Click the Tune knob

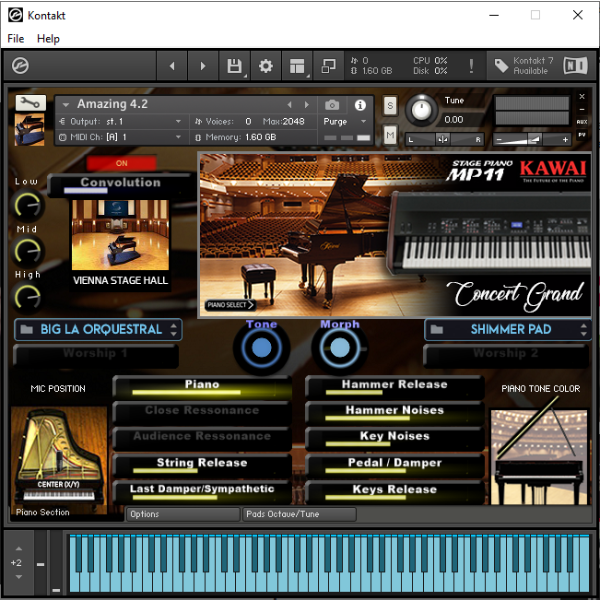click(x=421, y=110)
